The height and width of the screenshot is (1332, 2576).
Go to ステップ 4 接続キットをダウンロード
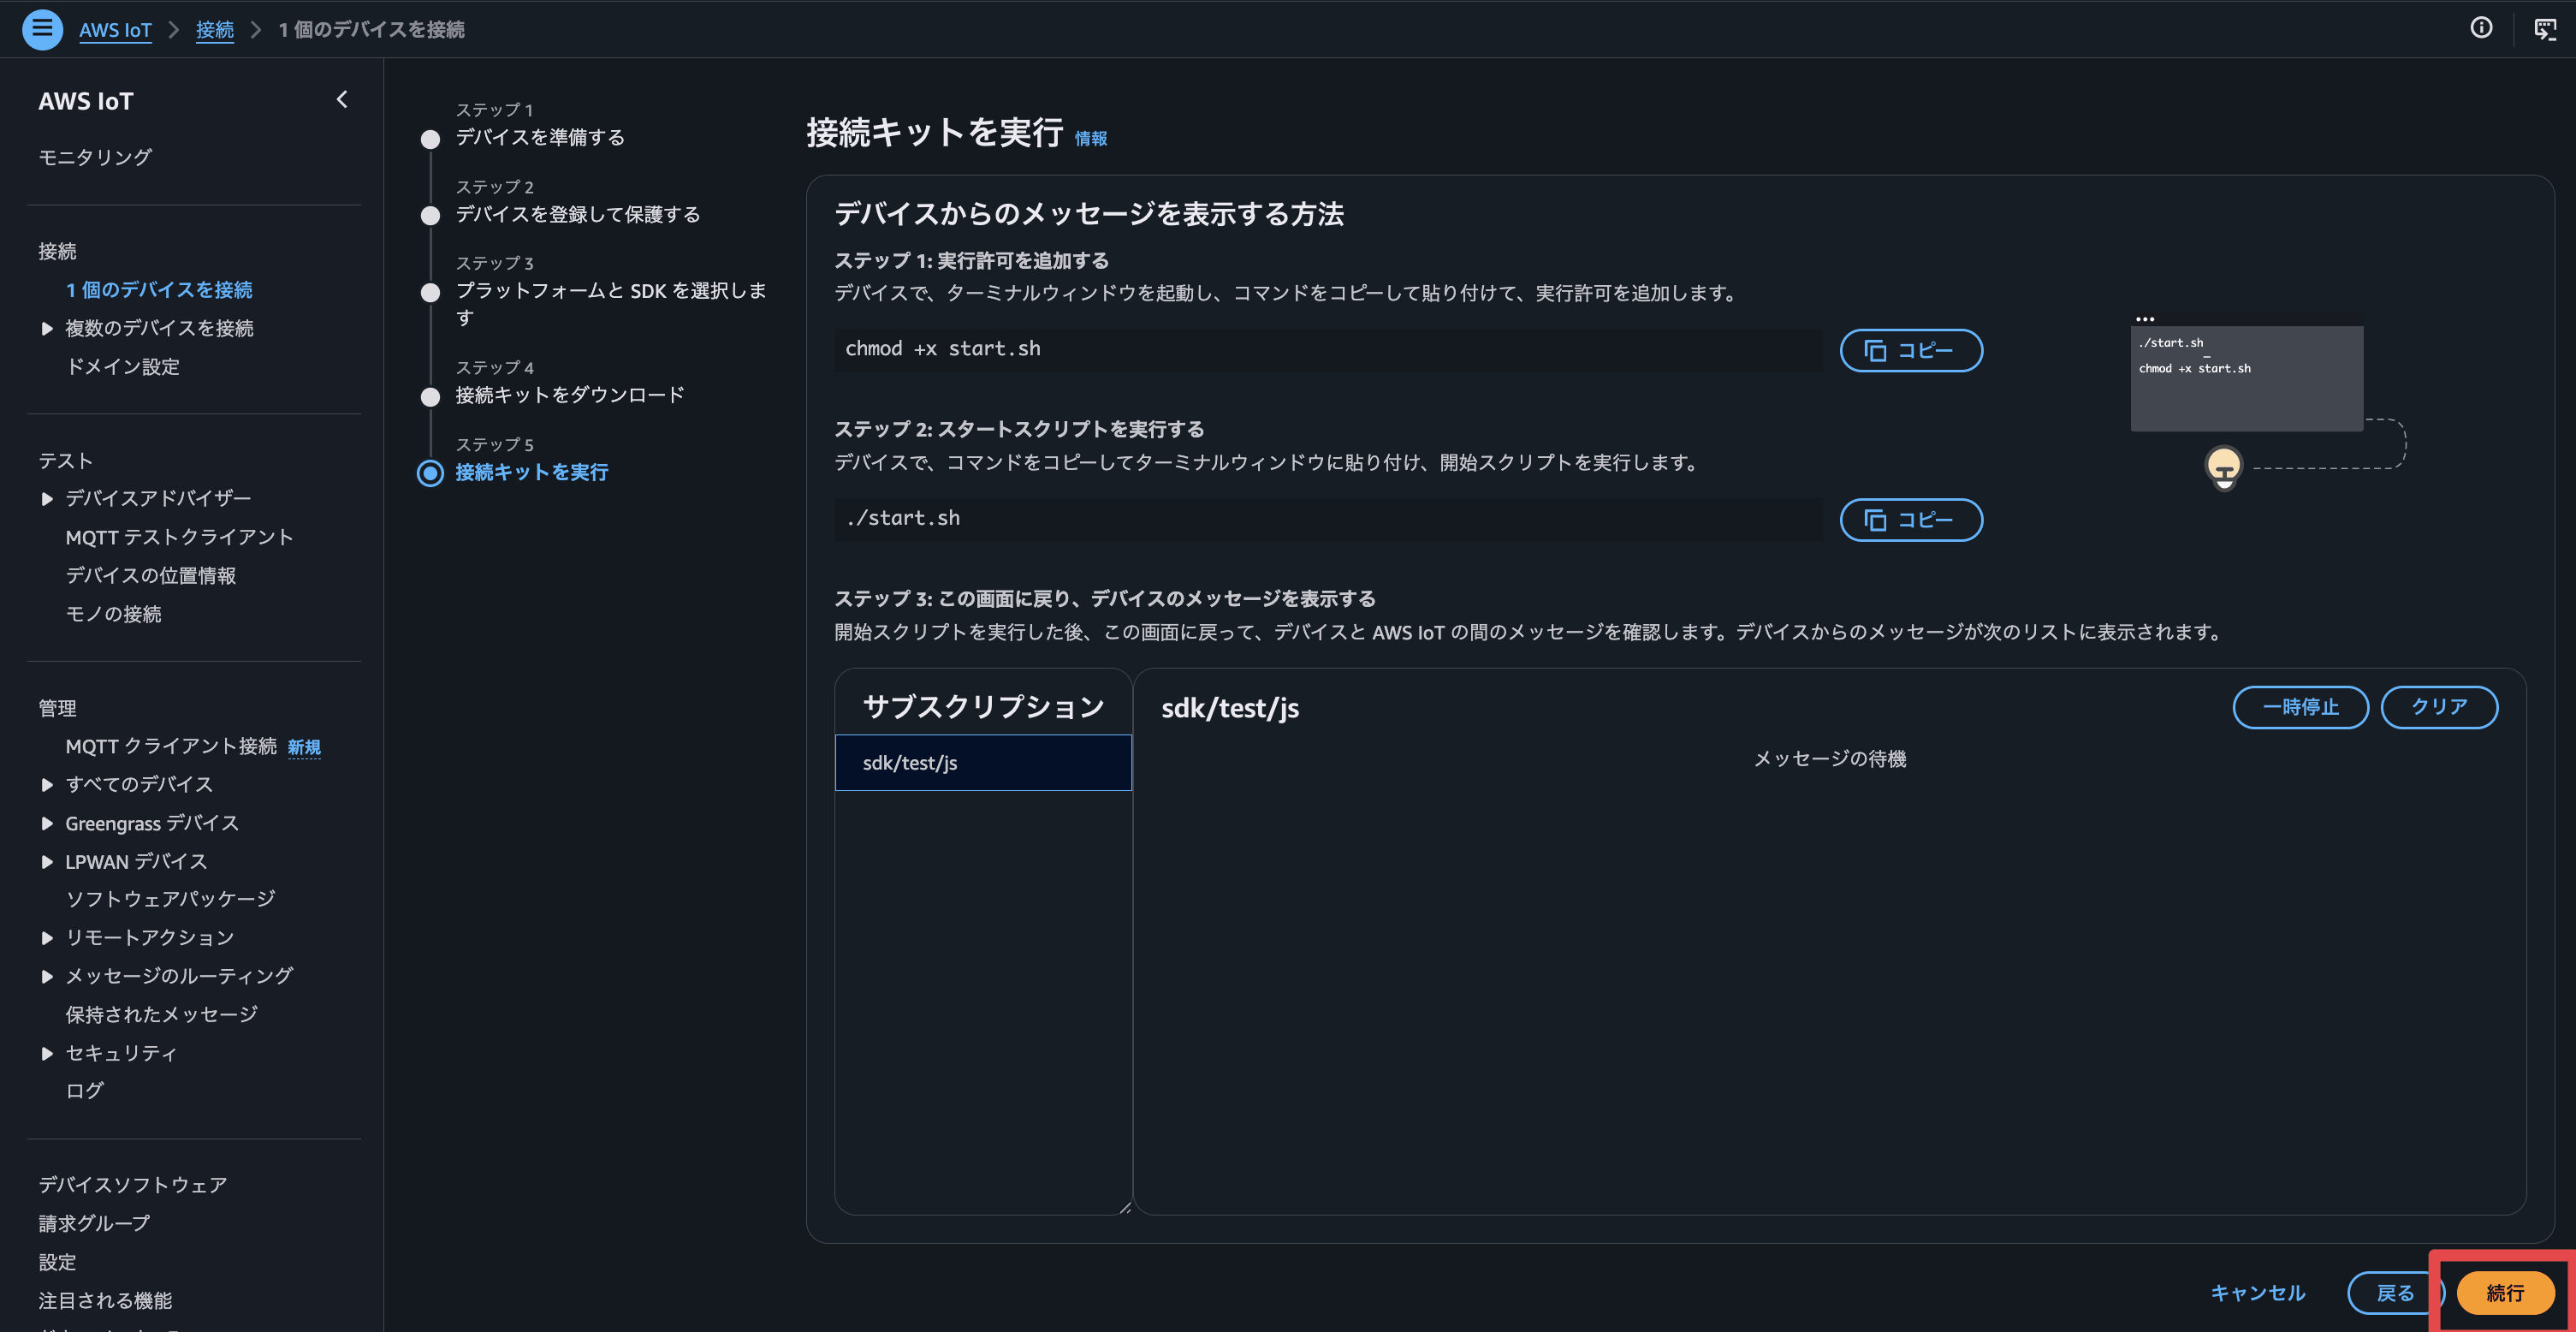tap(570, 395)
